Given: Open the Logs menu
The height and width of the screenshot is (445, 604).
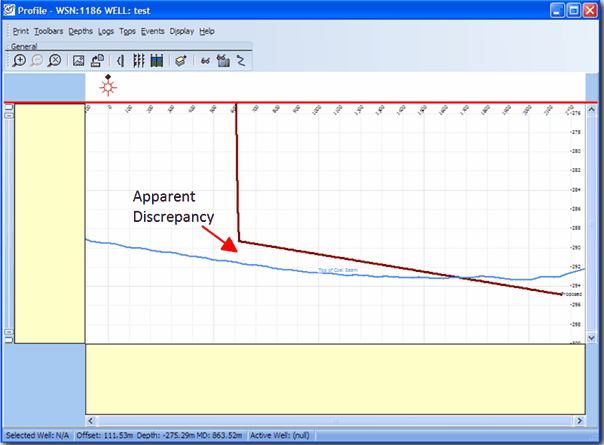Looking at the screenshot, I should click(106, 31).
